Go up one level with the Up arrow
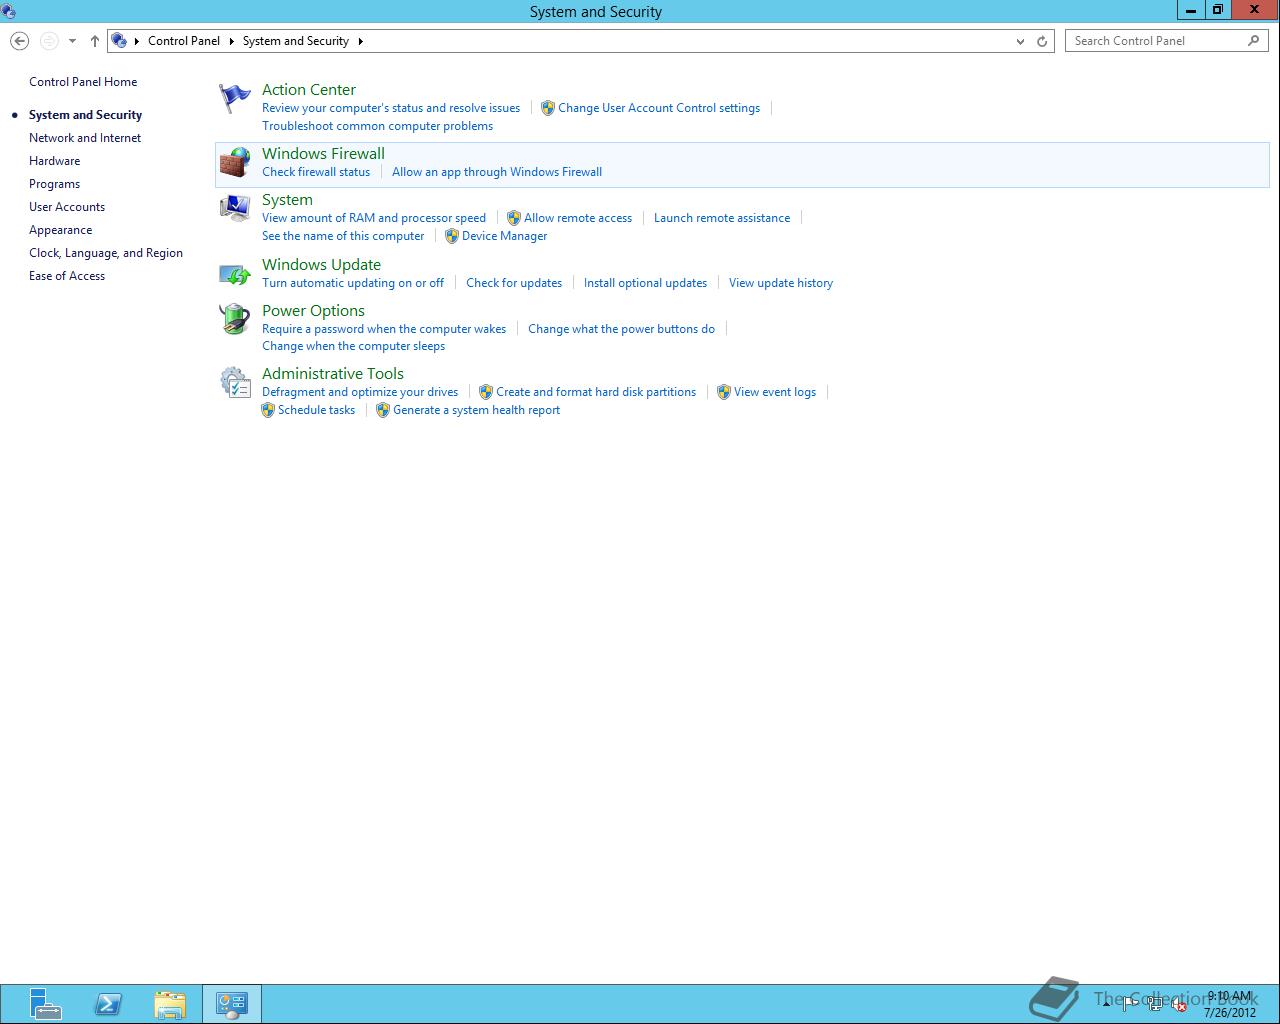Viewport: 1280px width, 1024px height. click(x=95, y=41)
